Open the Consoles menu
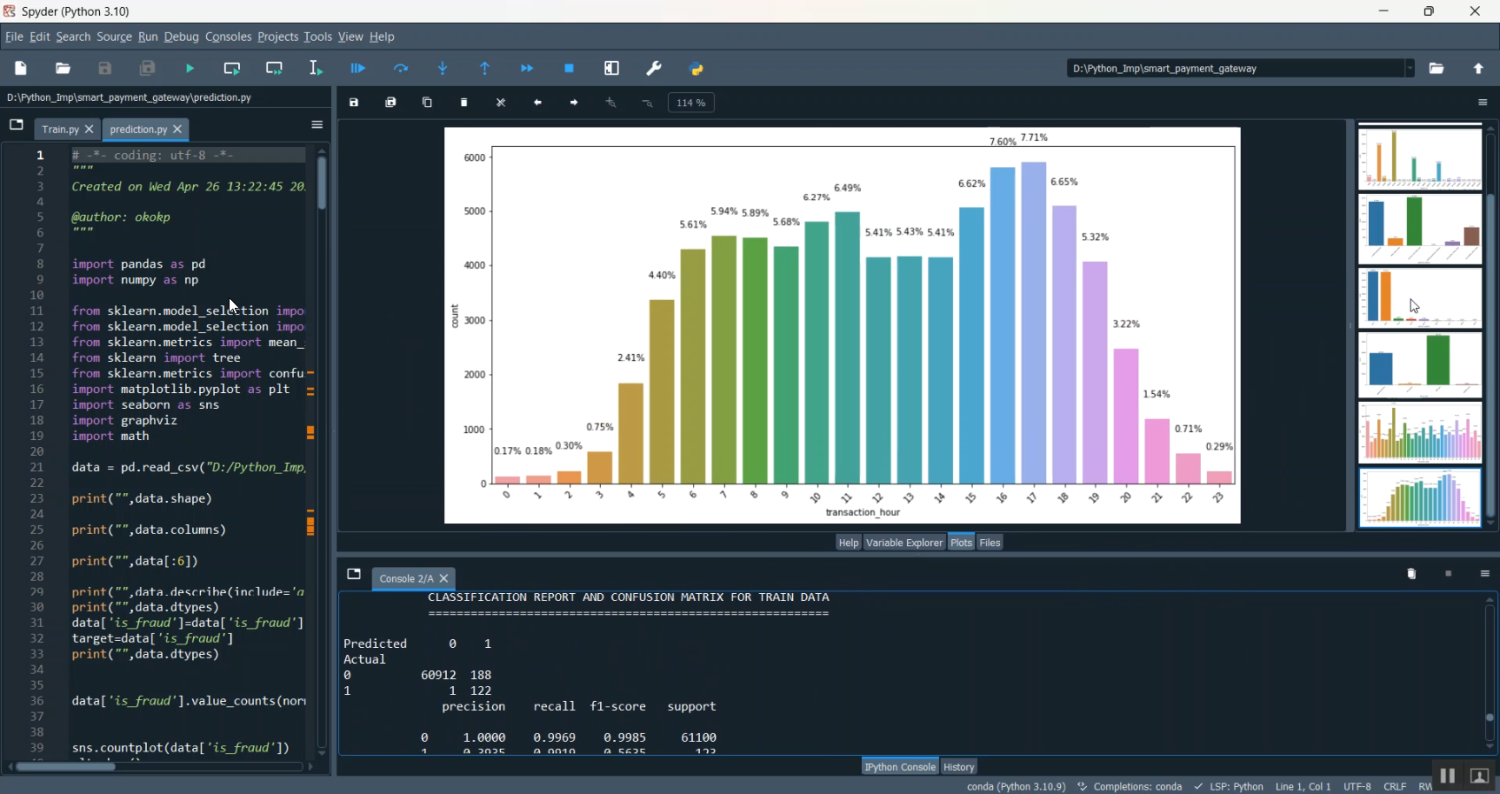The image size is (1500, 794). point(228,36)
